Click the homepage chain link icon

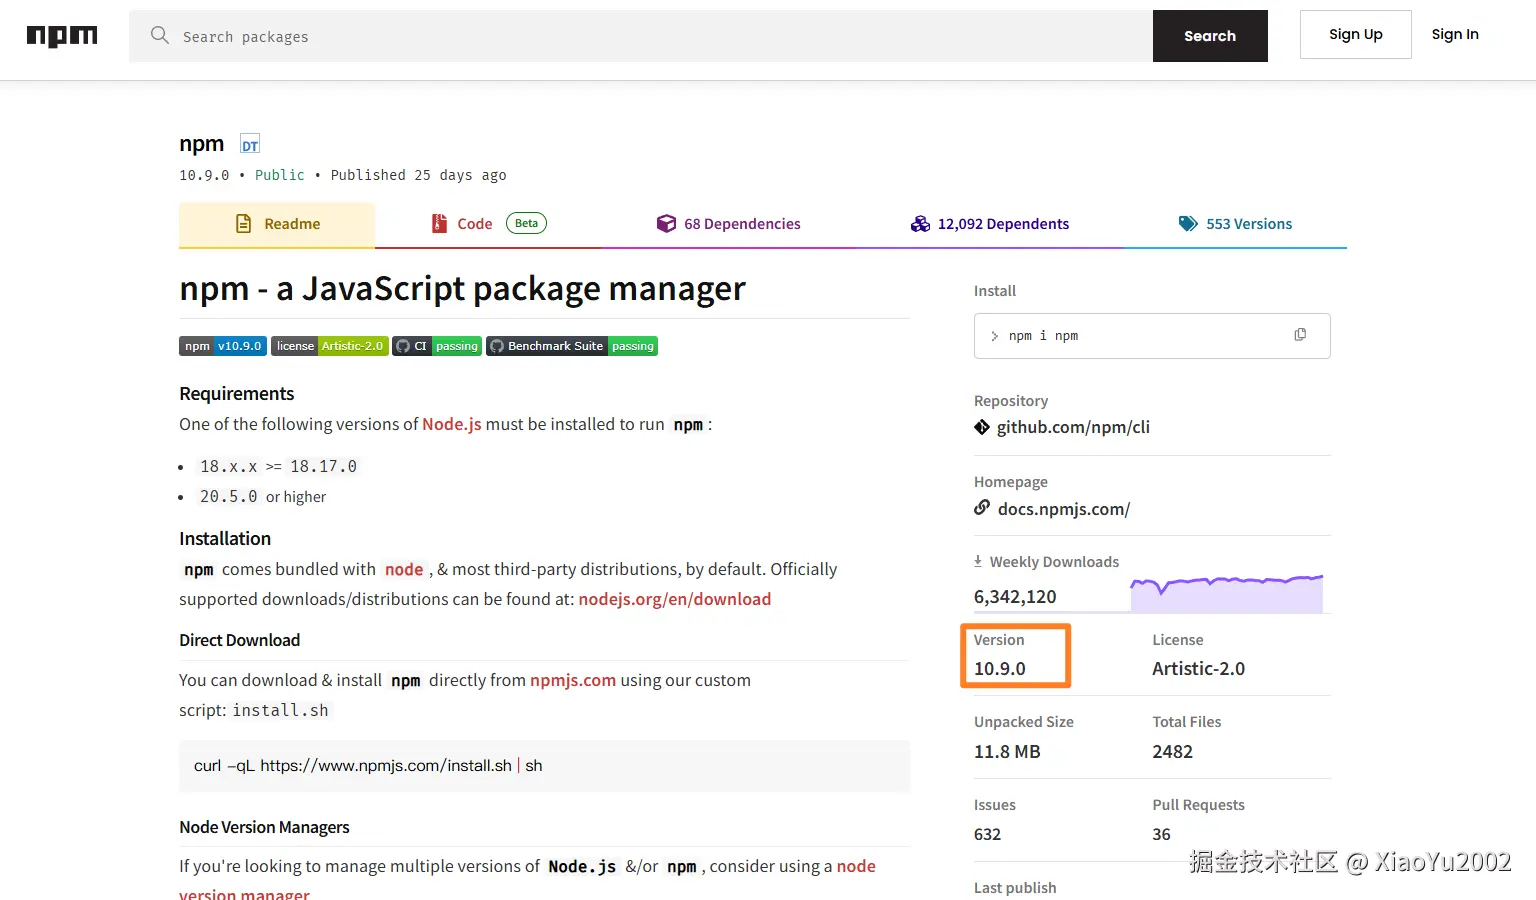point(982,508)
